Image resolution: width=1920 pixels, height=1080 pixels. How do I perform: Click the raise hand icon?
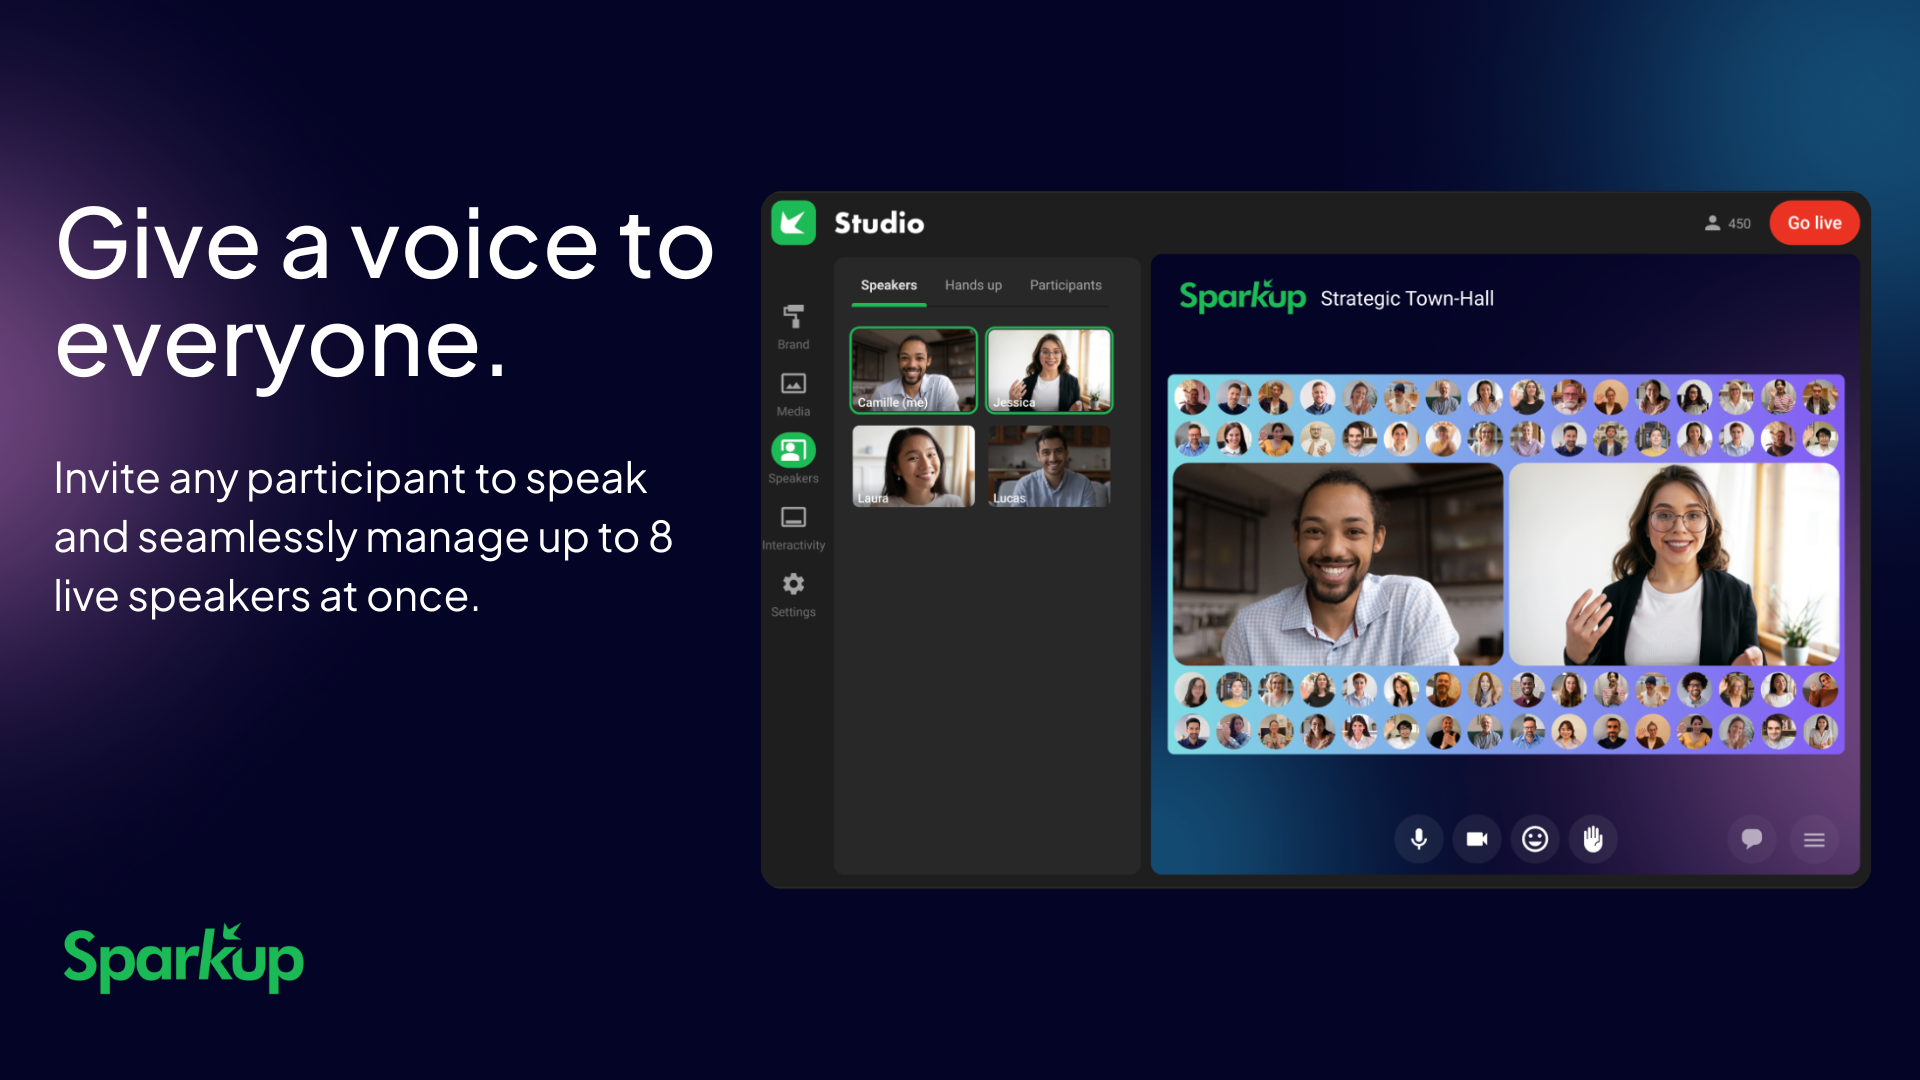pyautogui.click(x=1593, y=839)
